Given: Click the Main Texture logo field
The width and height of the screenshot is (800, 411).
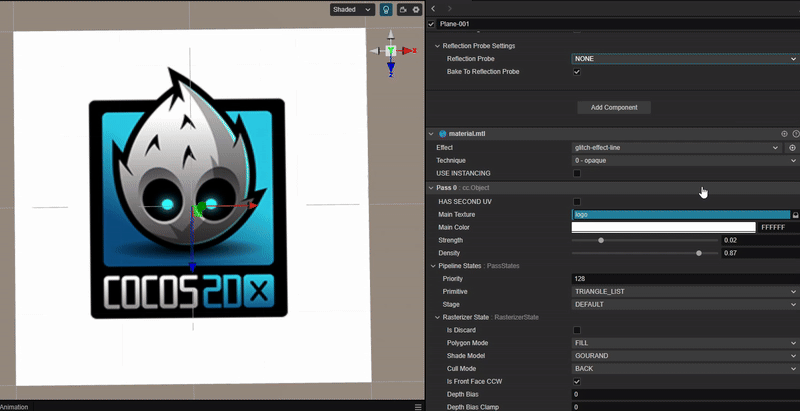Looking at the screenshot, I should pos(681,215).
